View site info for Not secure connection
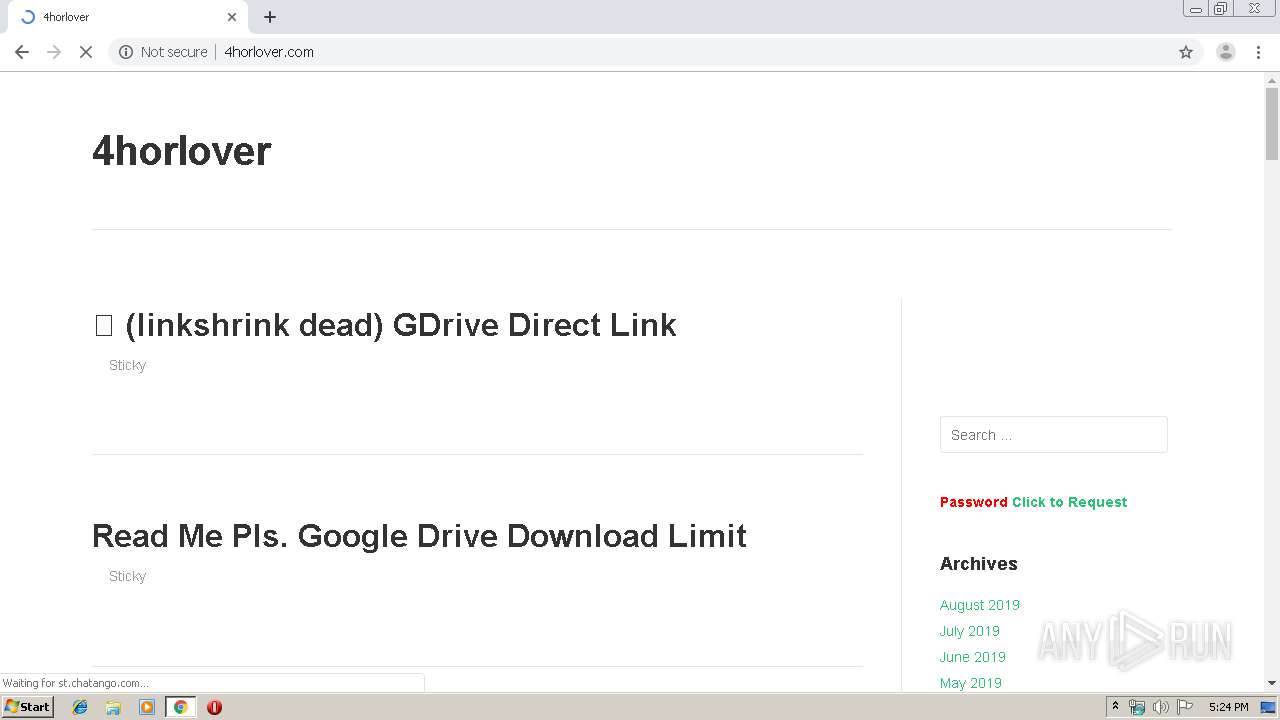The width and height of the screenshot is (1280, 720). pyautogui.click(x=163, y=52)
